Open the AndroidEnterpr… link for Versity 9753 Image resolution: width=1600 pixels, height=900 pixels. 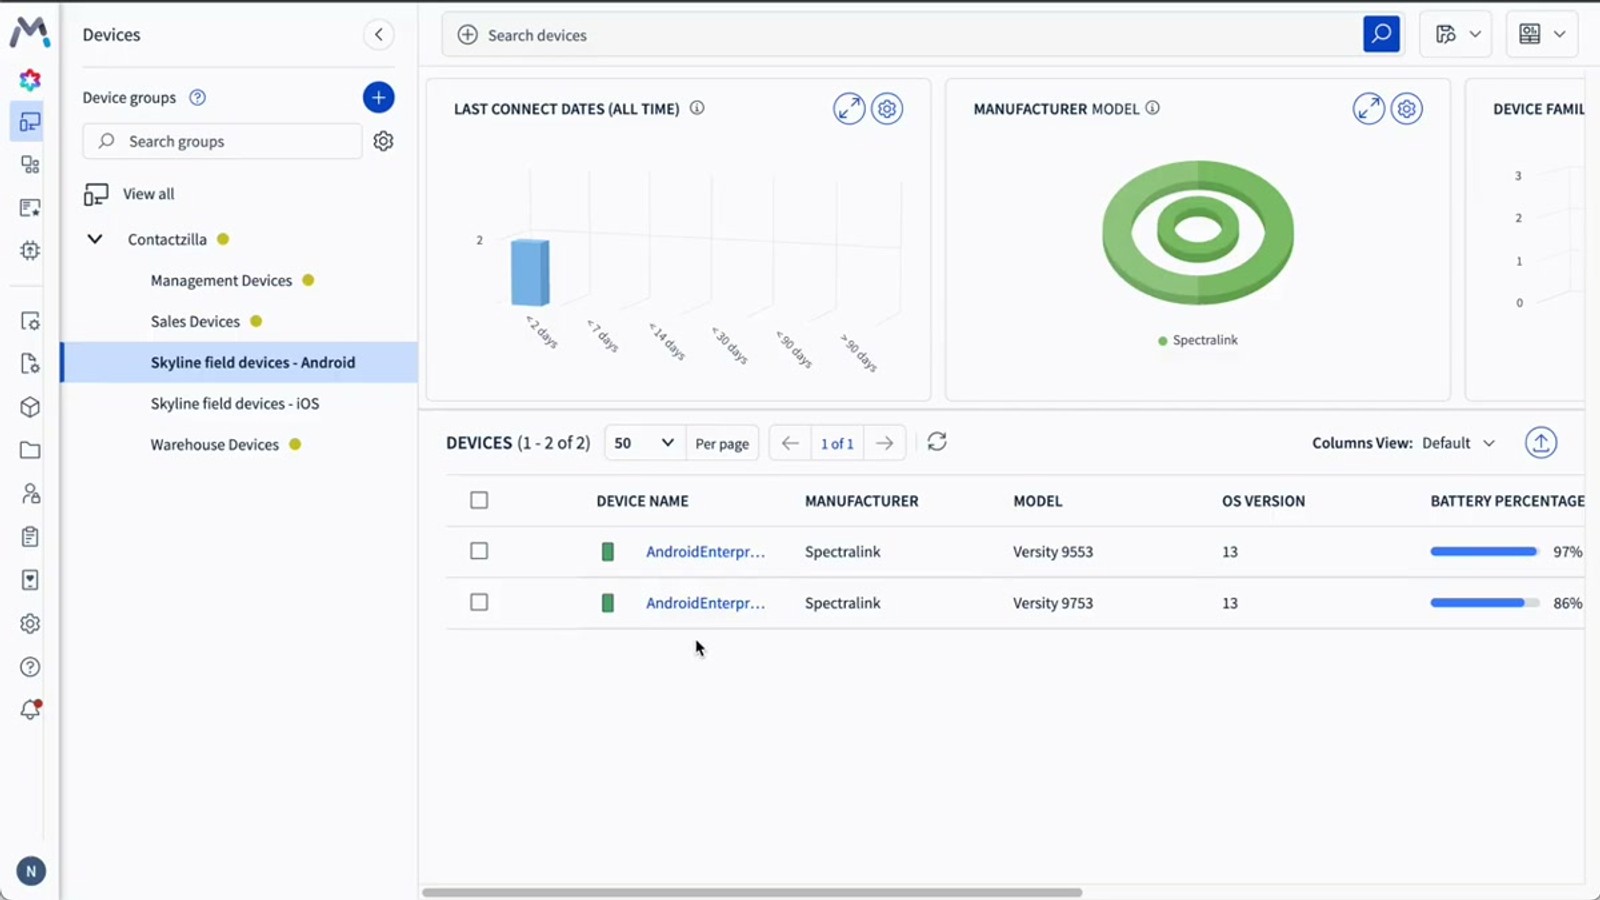[x=705, y=603]
